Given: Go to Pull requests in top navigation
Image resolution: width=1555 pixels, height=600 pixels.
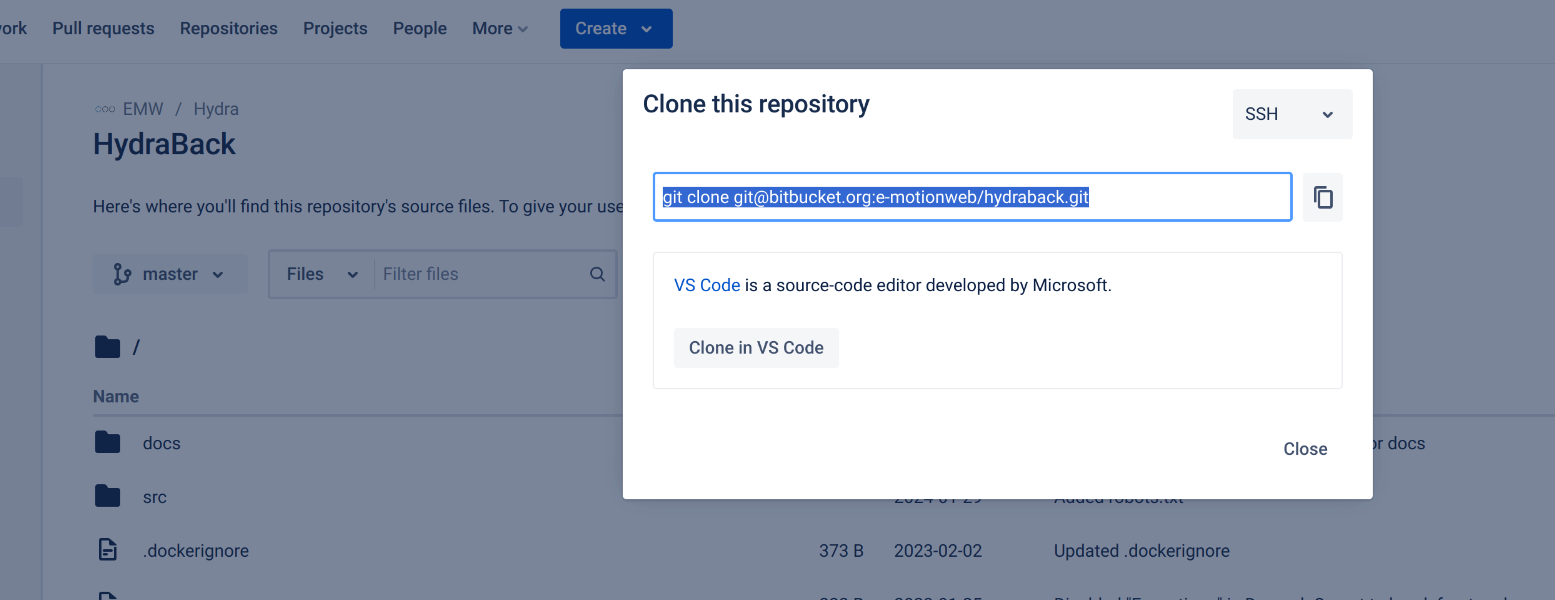Looking at the screenshot, I should pos(103,29).
